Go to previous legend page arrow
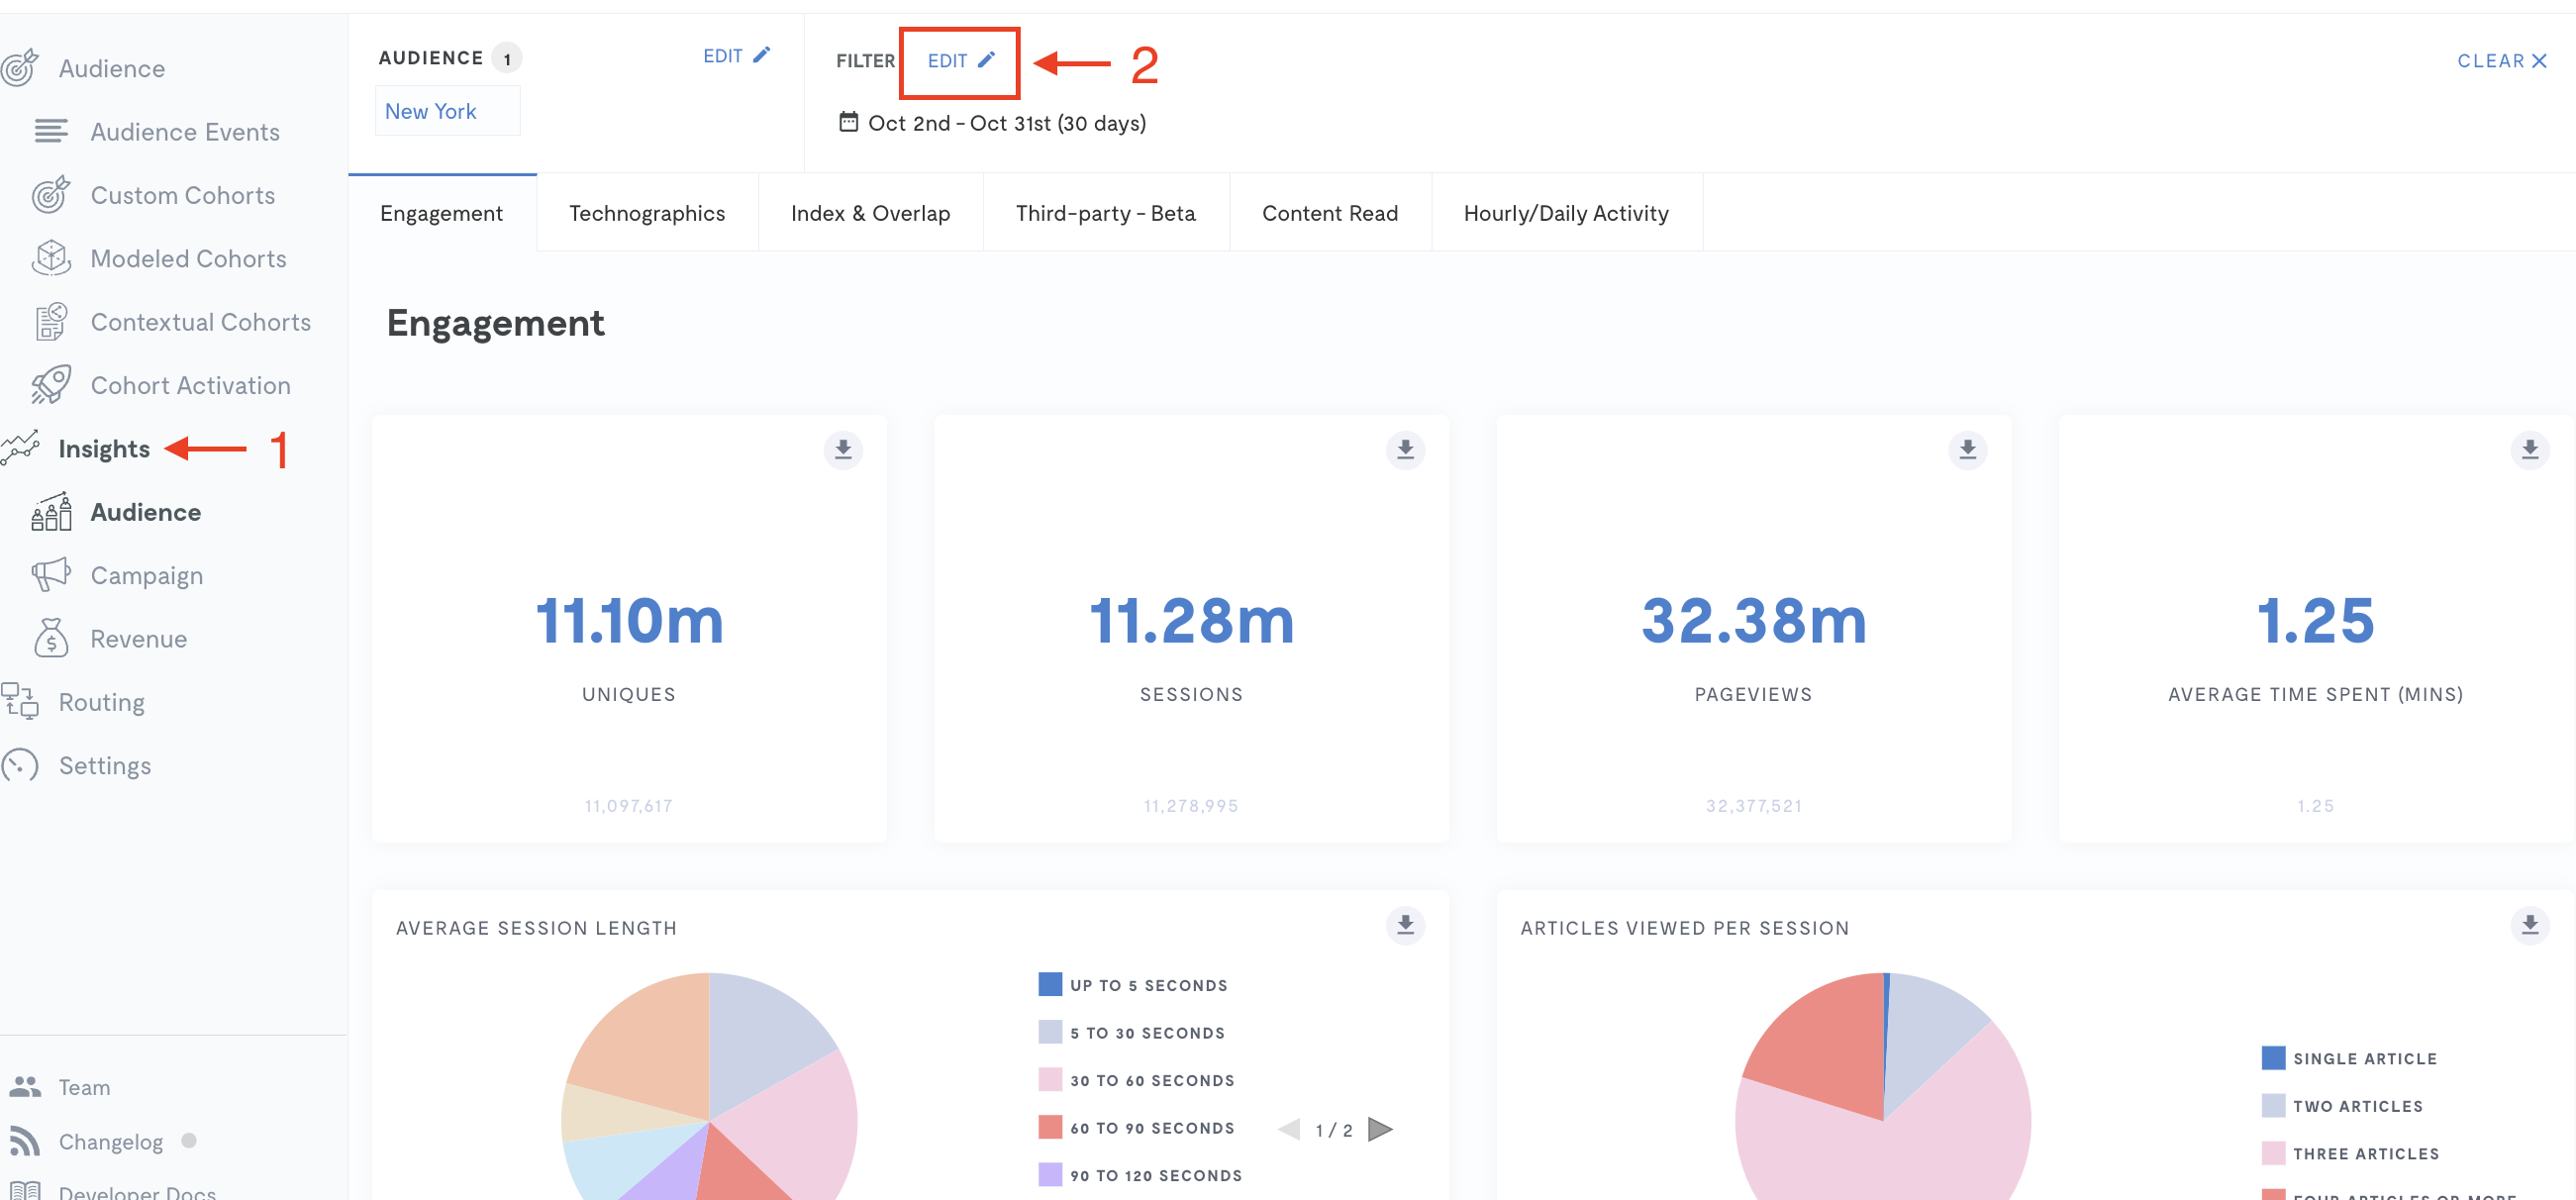The width and height of the screenshot is (2576, 1200). click(x=1290, y=1129)
